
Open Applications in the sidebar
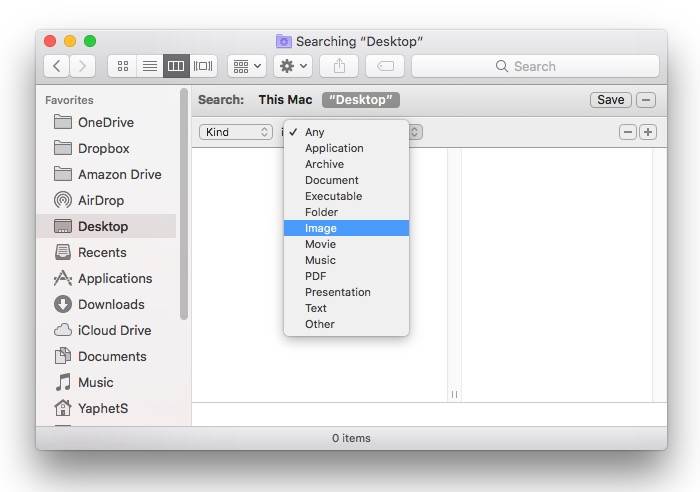(x=106, y=278)
